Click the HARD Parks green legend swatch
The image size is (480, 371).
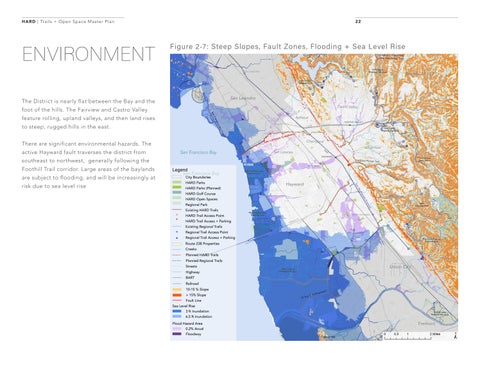(177, 183)
